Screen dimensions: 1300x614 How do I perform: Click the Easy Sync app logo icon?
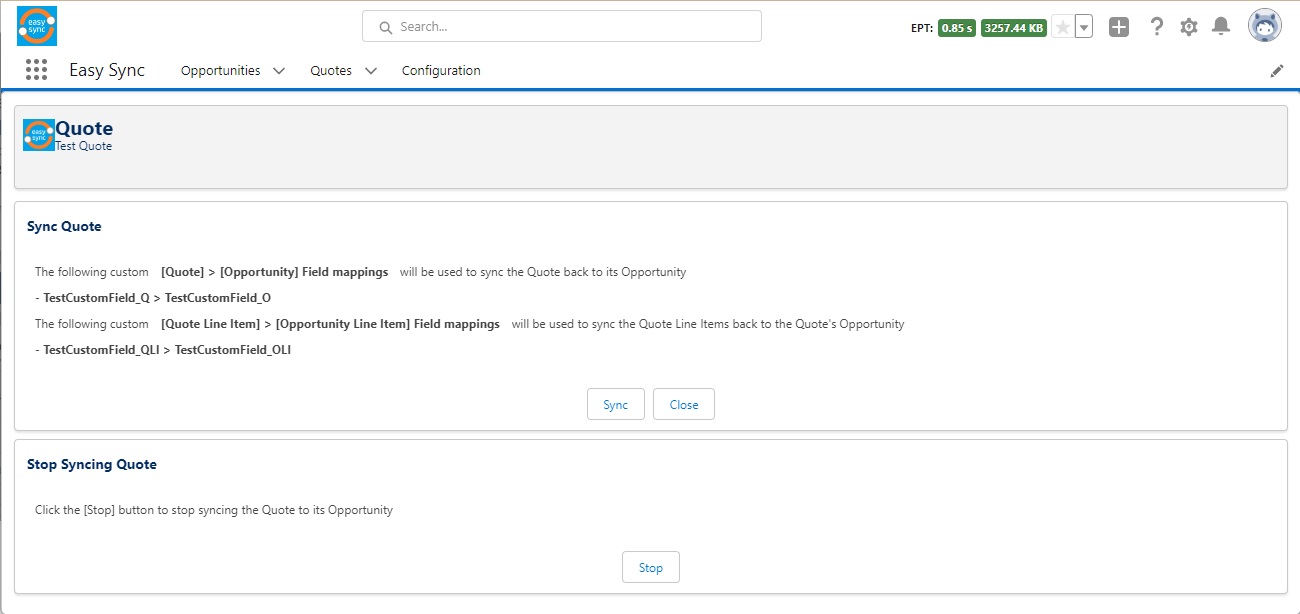coord(35,26)
